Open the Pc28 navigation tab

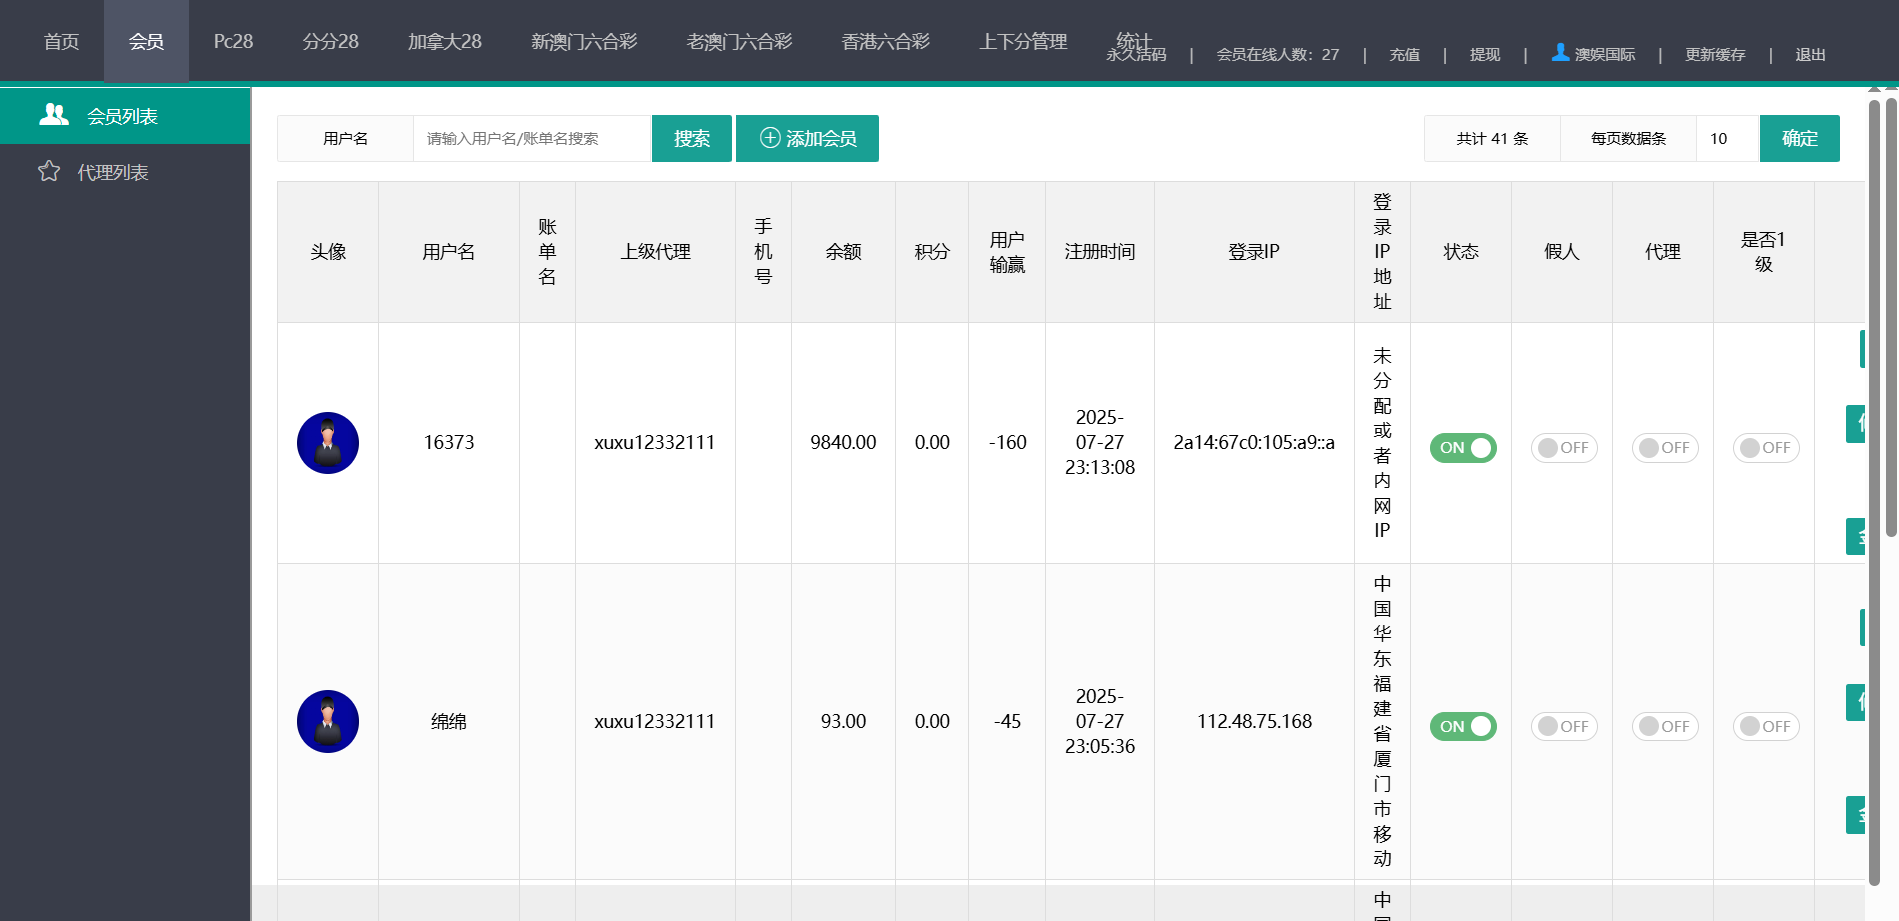click(233, 41)
